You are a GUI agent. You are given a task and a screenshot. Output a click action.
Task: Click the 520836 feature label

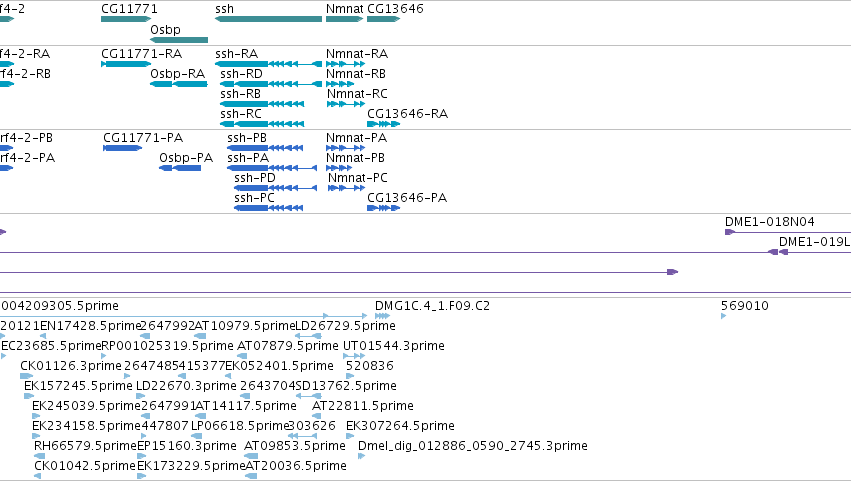pyautogui.click(x=370, y=366)
